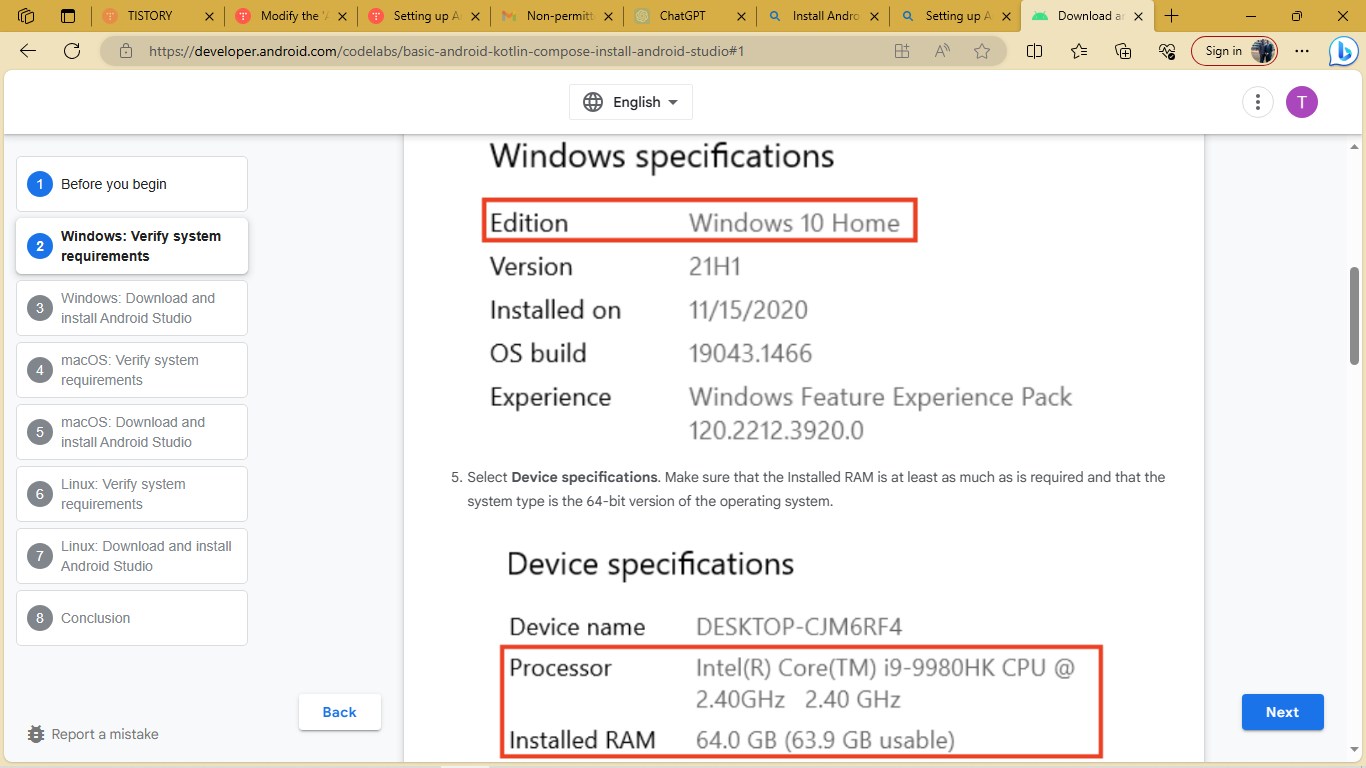The height and width of the screenshot is (768, 1366).
Task: Click the globe icon in language selector
Action: 593,102
